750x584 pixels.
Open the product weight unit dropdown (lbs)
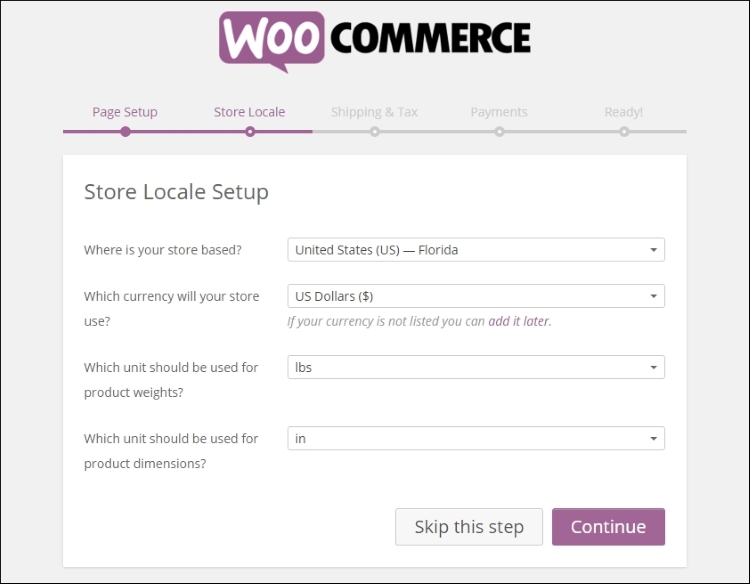tap(475, 367)
